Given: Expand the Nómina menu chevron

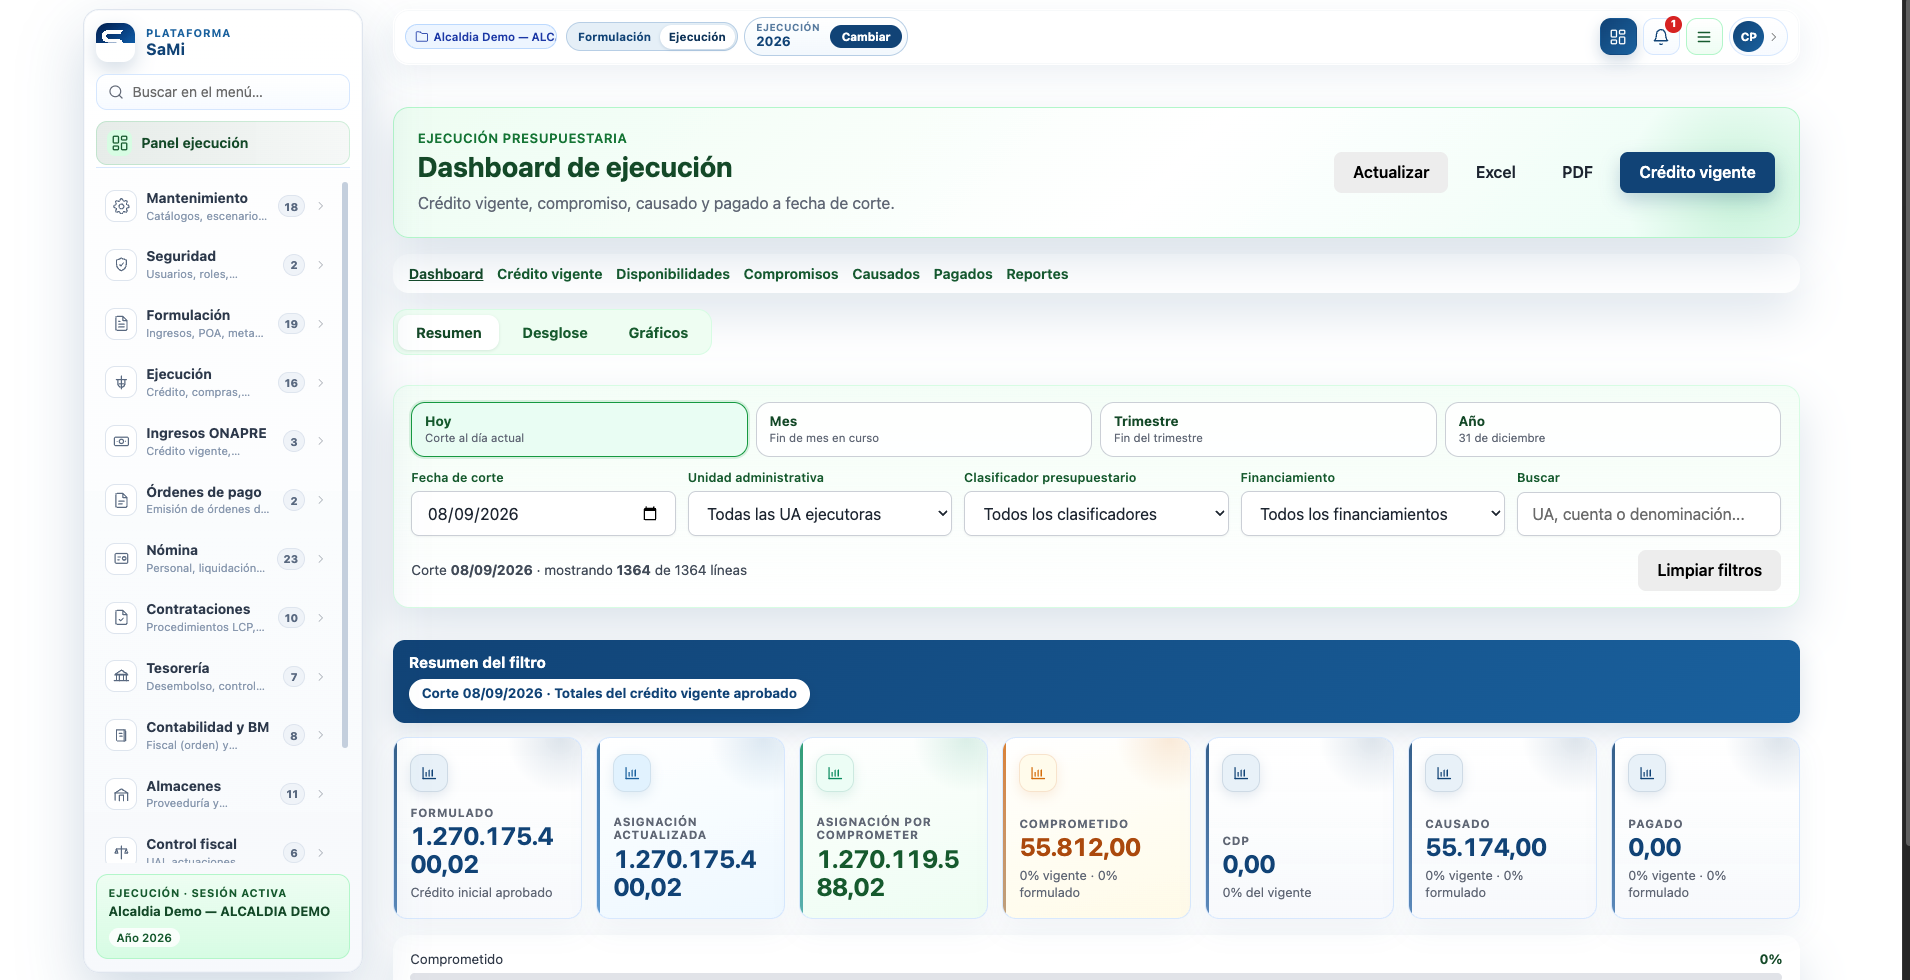Looking at the screenshot, I should [321, 559].
